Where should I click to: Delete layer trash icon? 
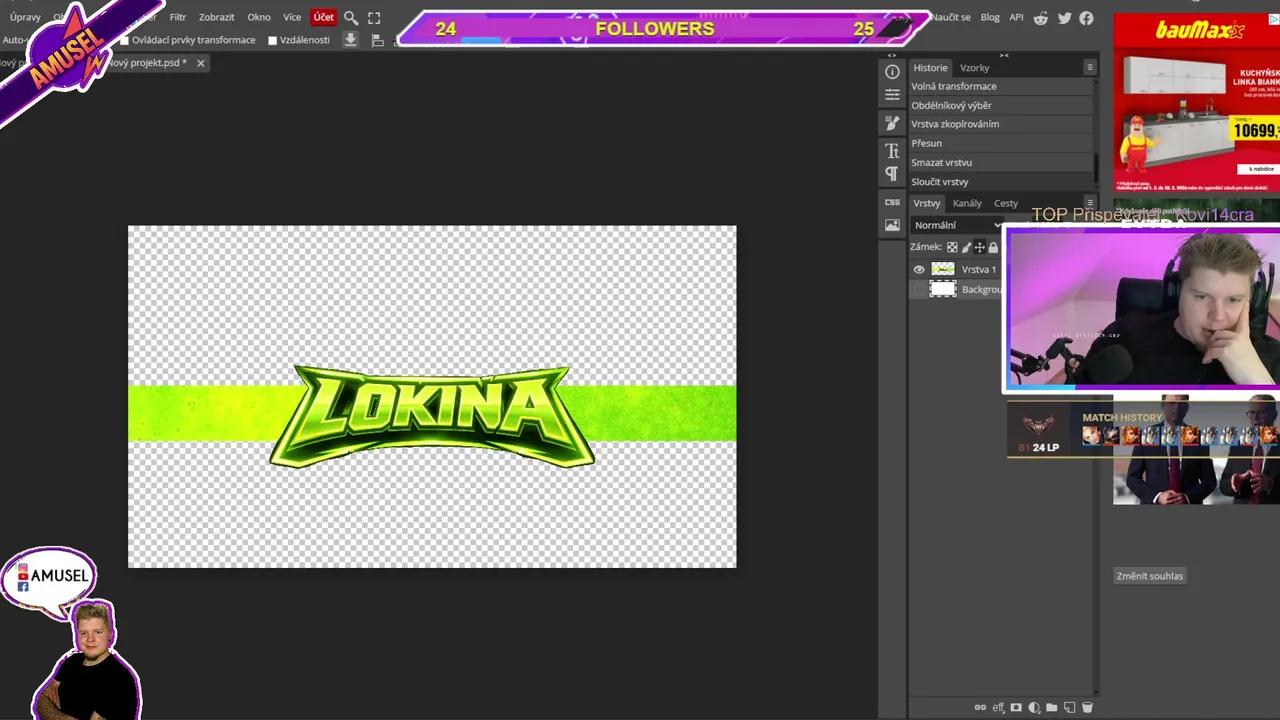pos(1087,708)
